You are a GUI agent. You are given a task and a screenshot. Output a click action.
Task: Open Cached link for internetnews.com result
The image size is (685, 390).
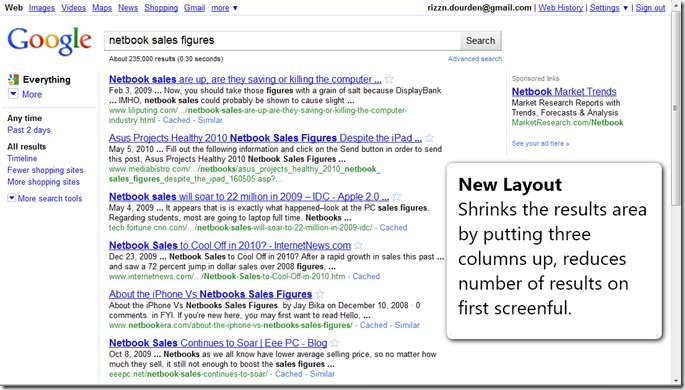pos(366,276)
